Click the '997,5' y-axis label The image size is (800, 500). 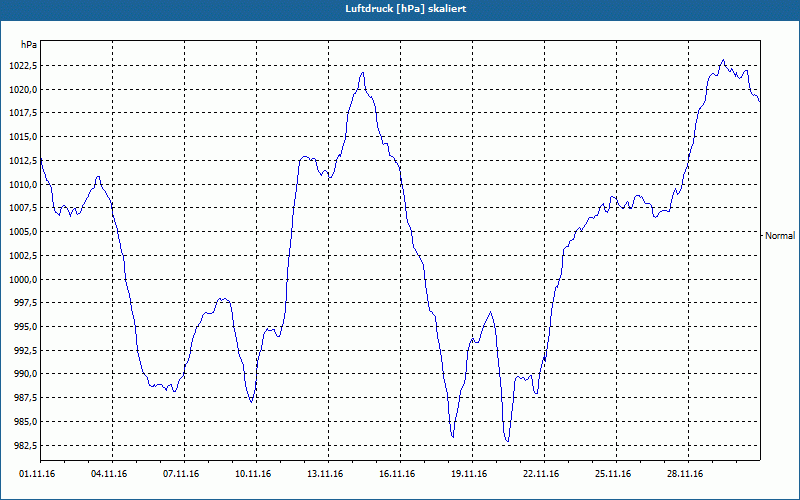(x=26, y=303)
